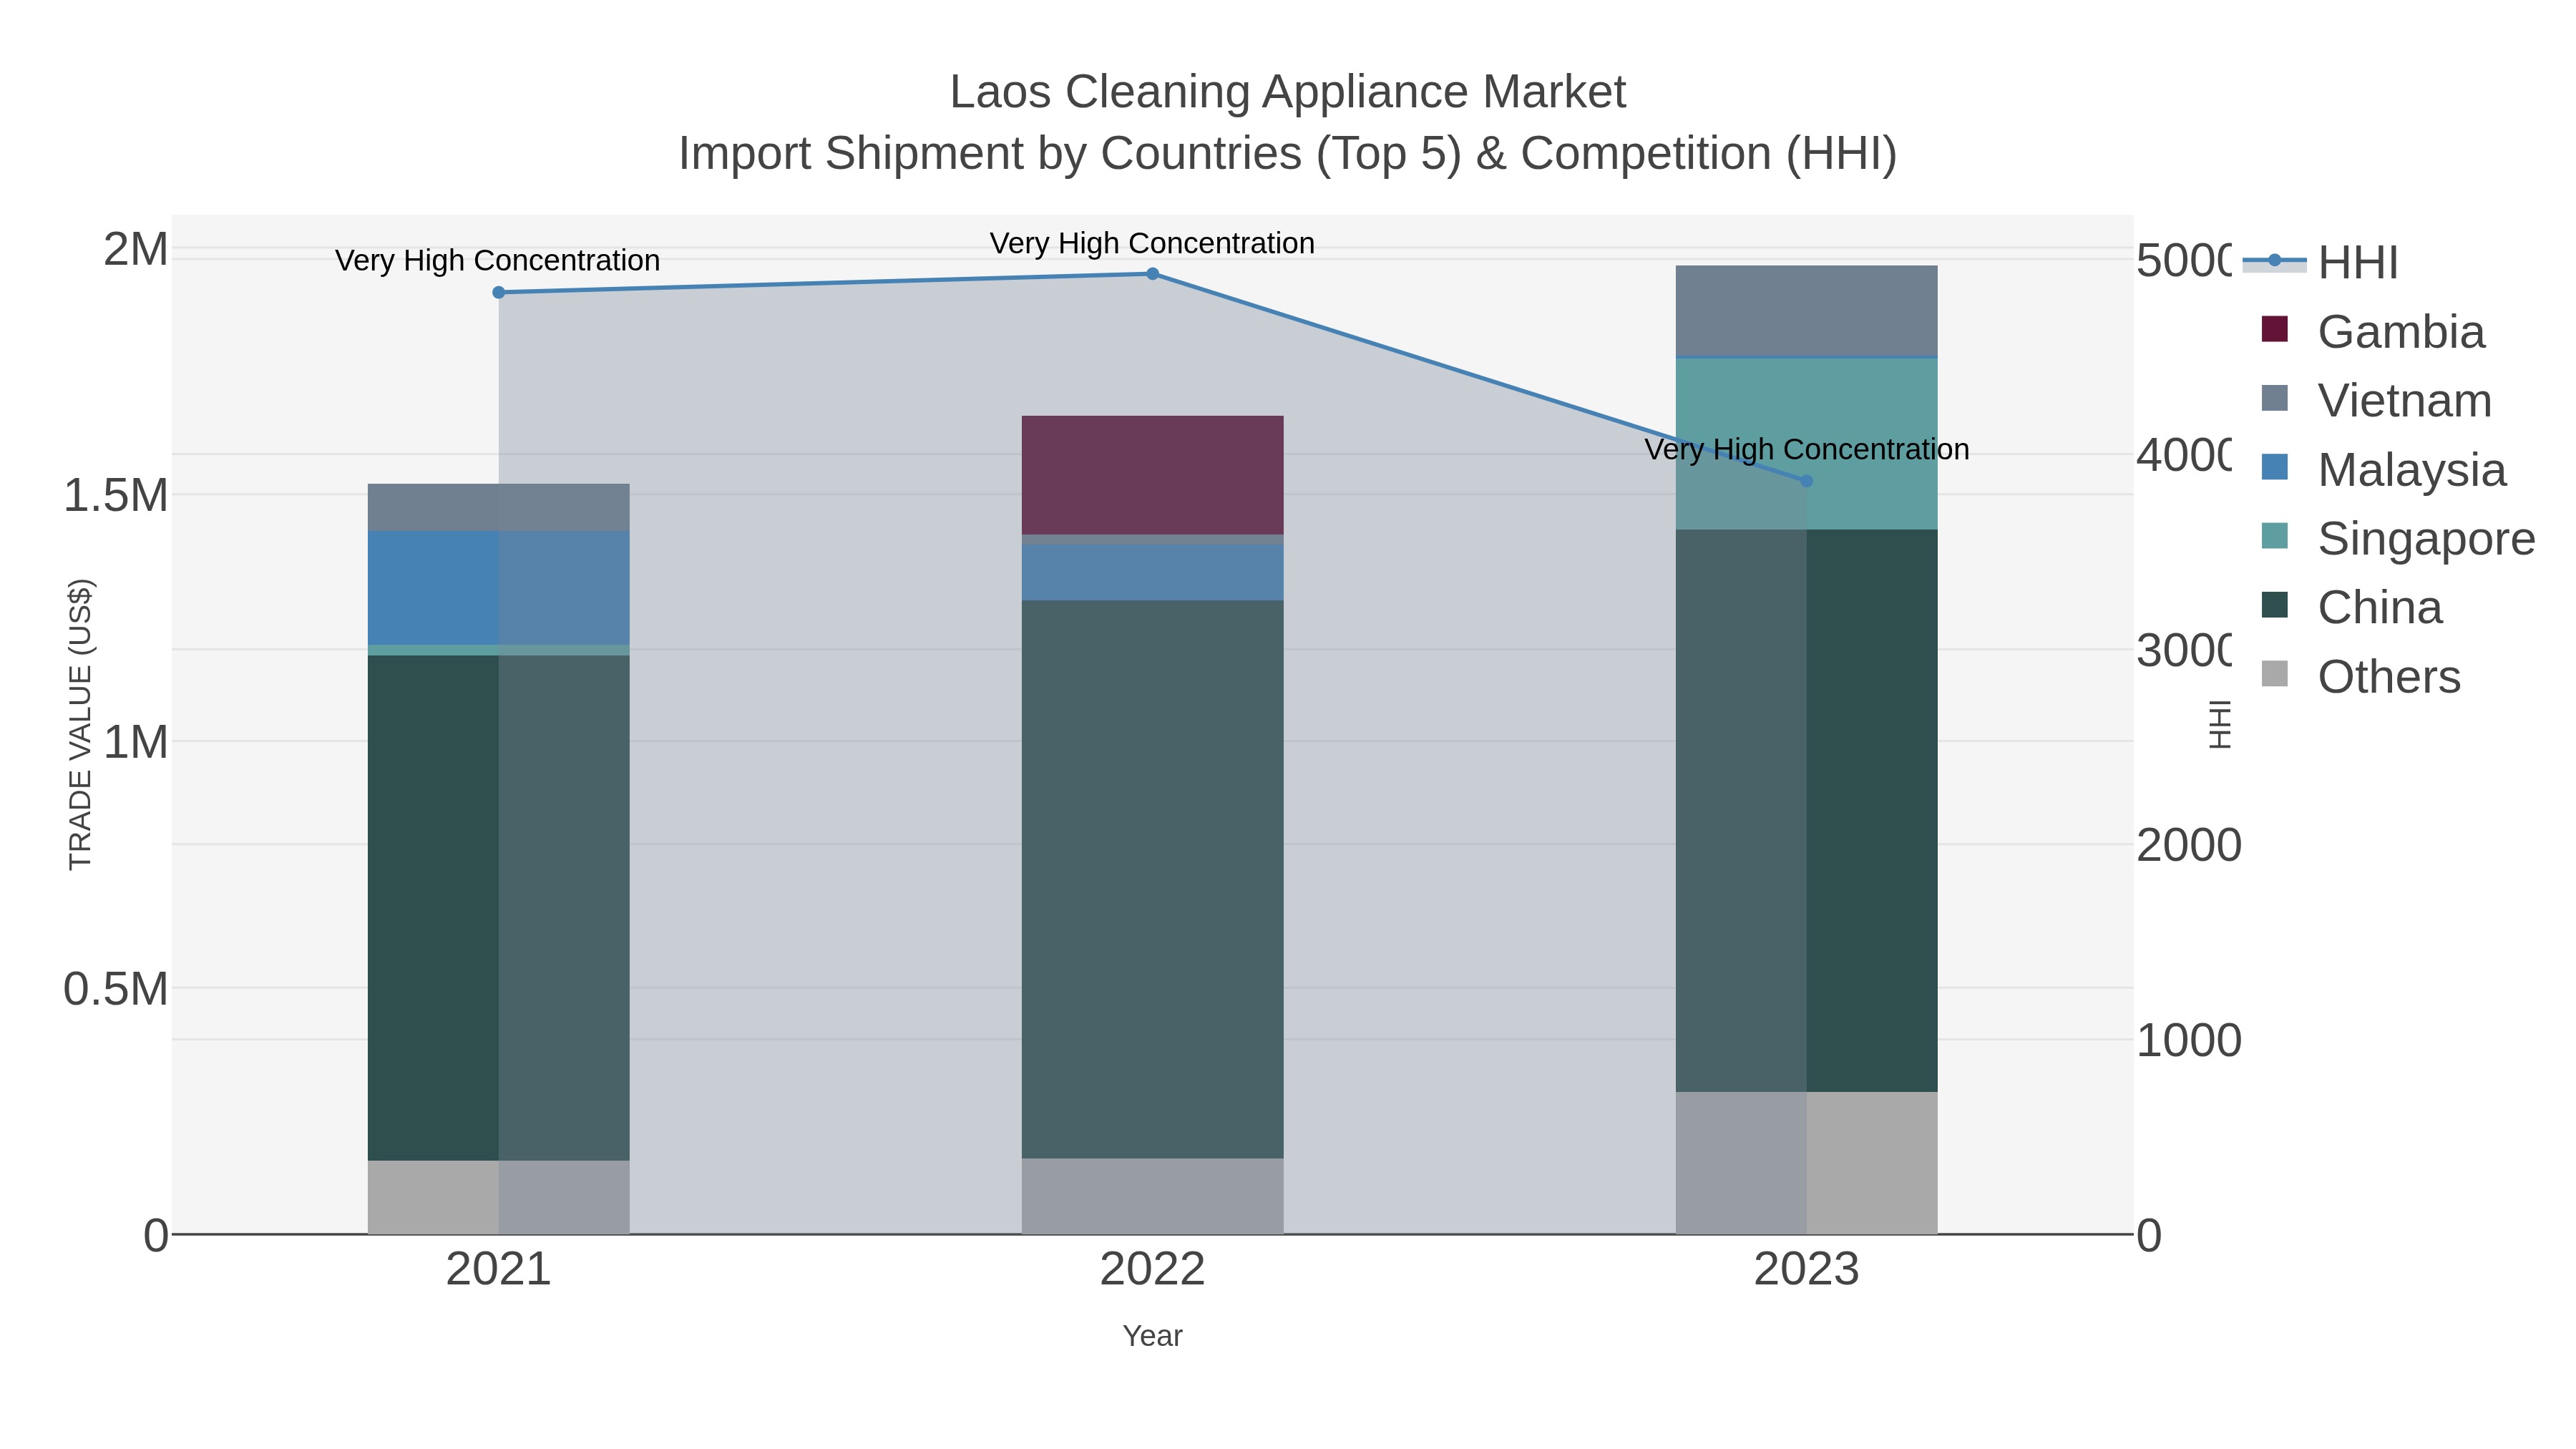Click the Laos Cleaning Appliance Market title
Image resolution: width=2576 pixels, height=1449 pixels.
pos(1288,92)
